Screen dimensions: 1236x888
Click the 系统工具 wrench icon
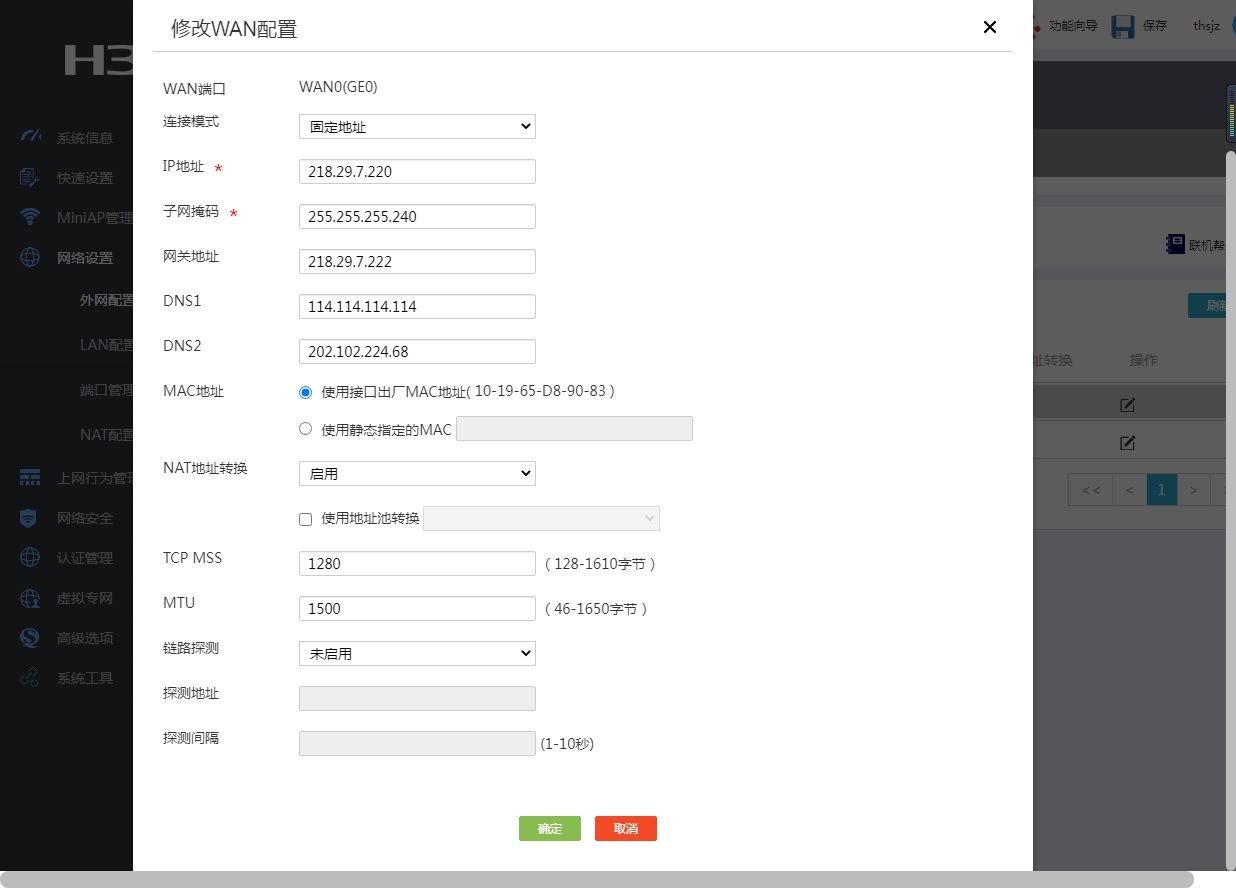click(x=30, y=678)
